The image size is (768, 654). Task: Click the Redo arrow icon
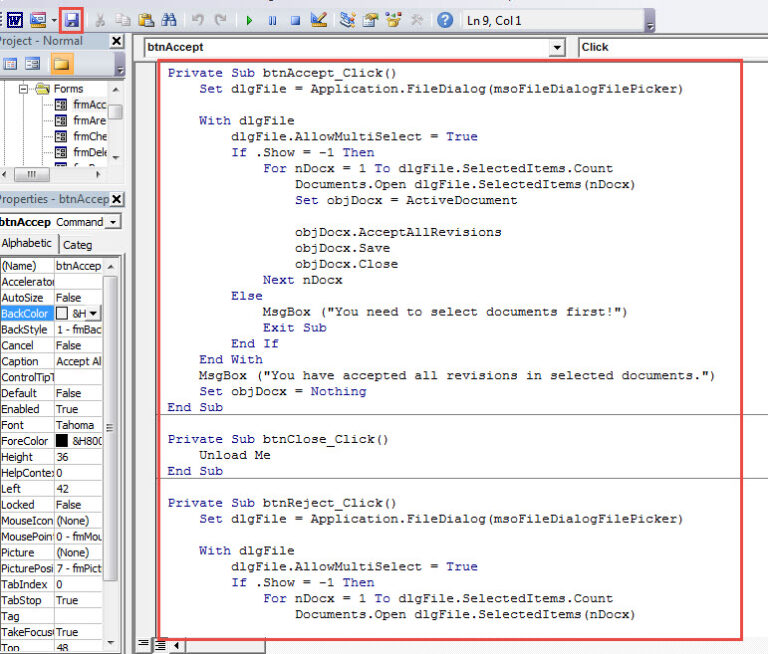[x=220, y=20]
